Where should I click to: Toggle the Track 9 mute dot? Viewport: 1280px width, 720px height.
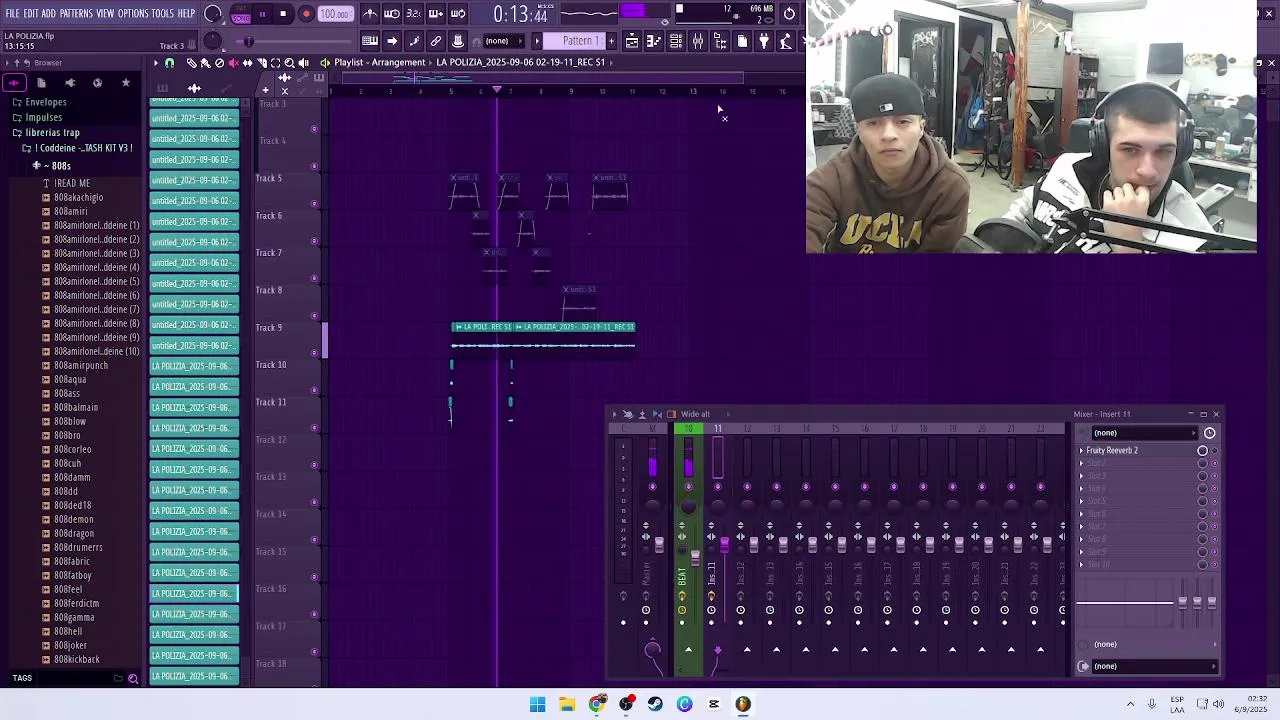314,353
